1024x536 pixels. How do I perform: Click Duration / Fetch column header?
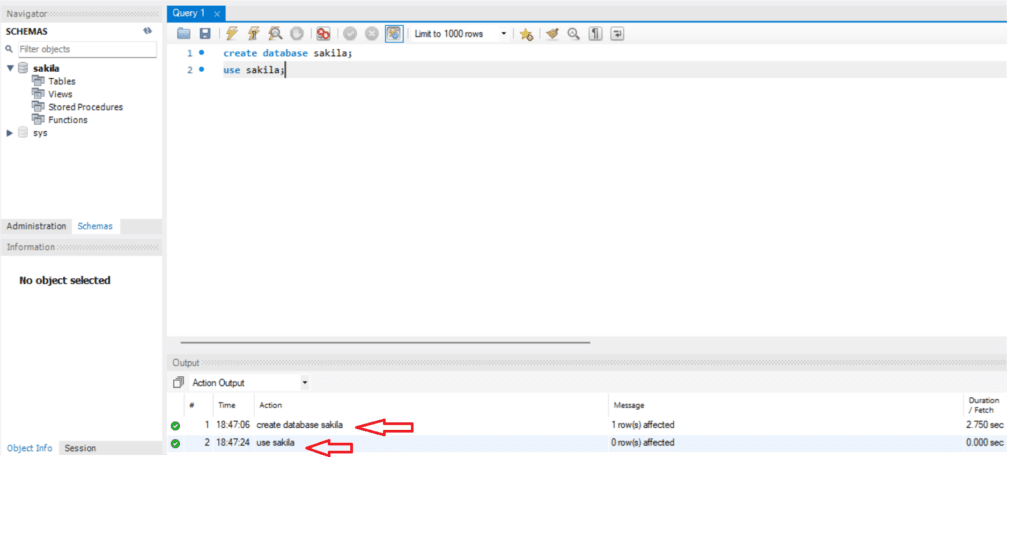pyautogui.click(x=984, y=405)
